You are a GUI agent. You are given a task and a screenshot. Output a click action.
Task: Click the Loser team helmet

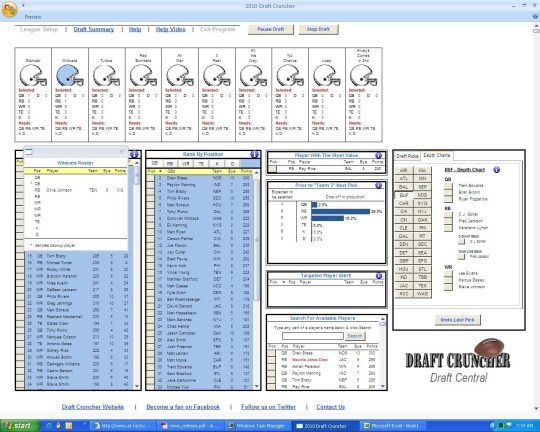(x=326, y=76)
